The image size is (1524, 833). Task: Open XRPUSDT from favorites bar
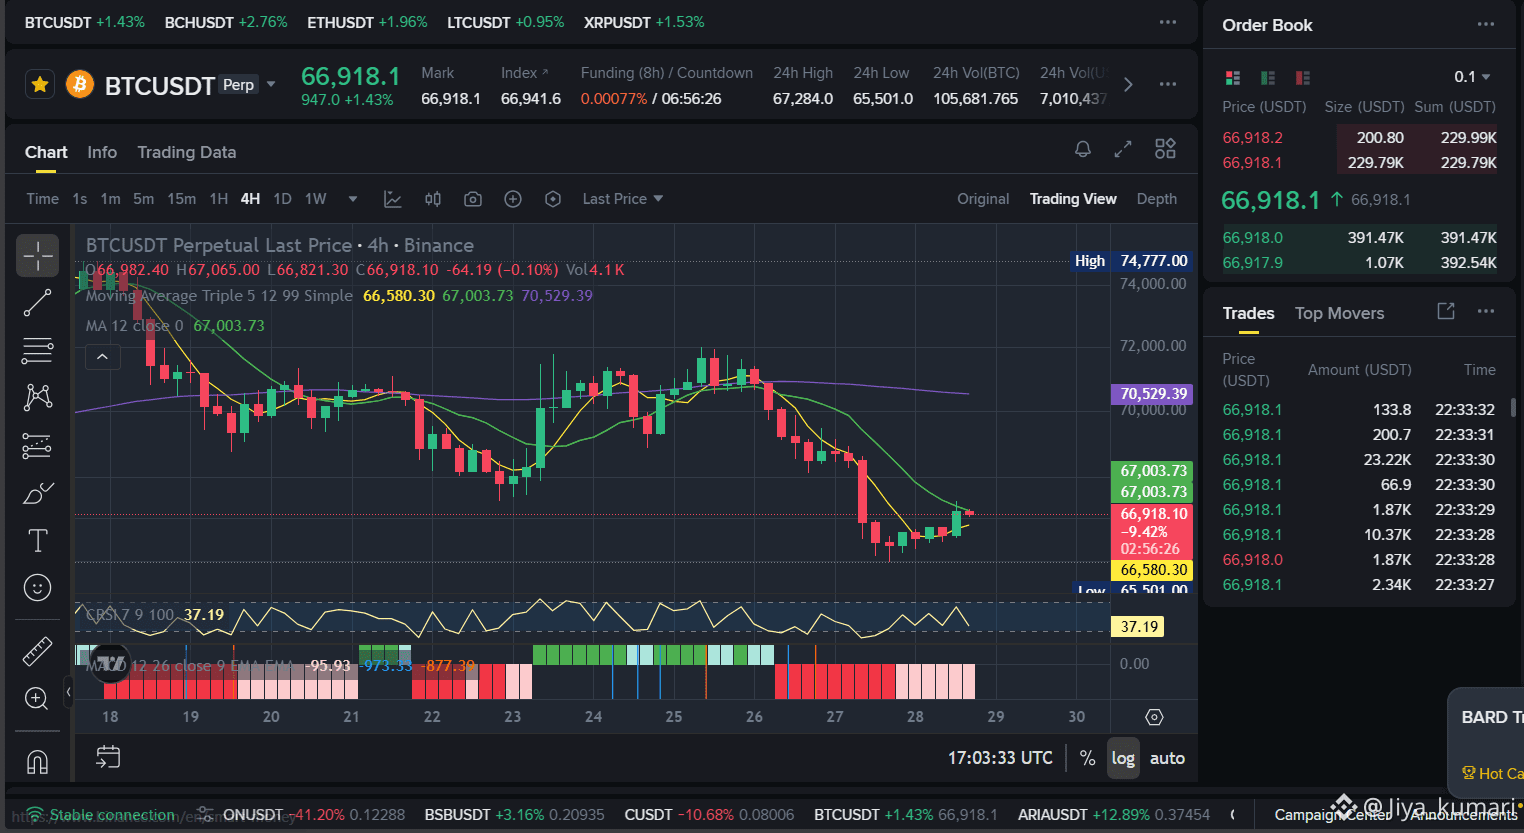[644, 22]
